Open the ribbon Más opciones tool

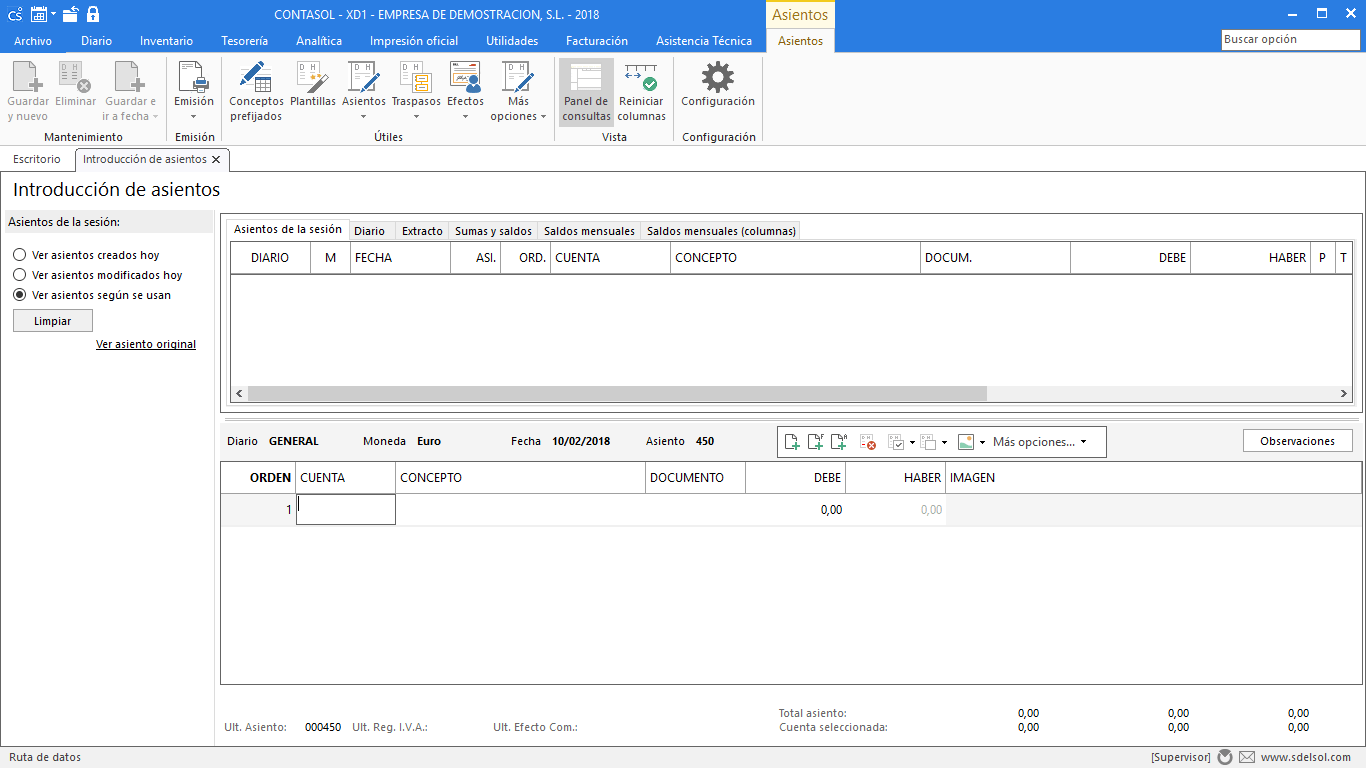tap(518, 92)
